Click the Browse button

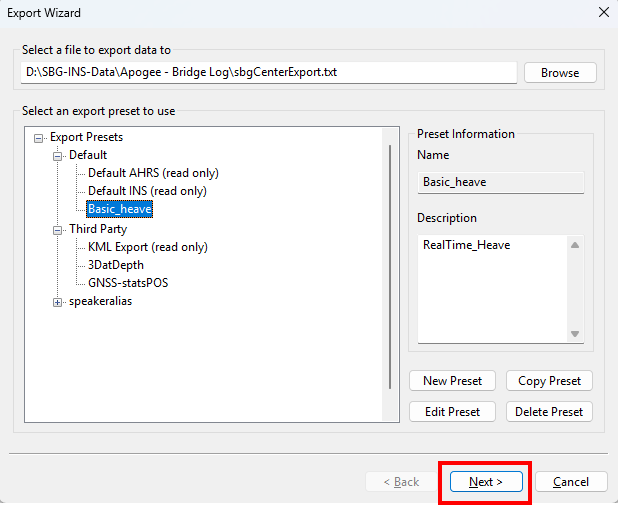point(560,73)
